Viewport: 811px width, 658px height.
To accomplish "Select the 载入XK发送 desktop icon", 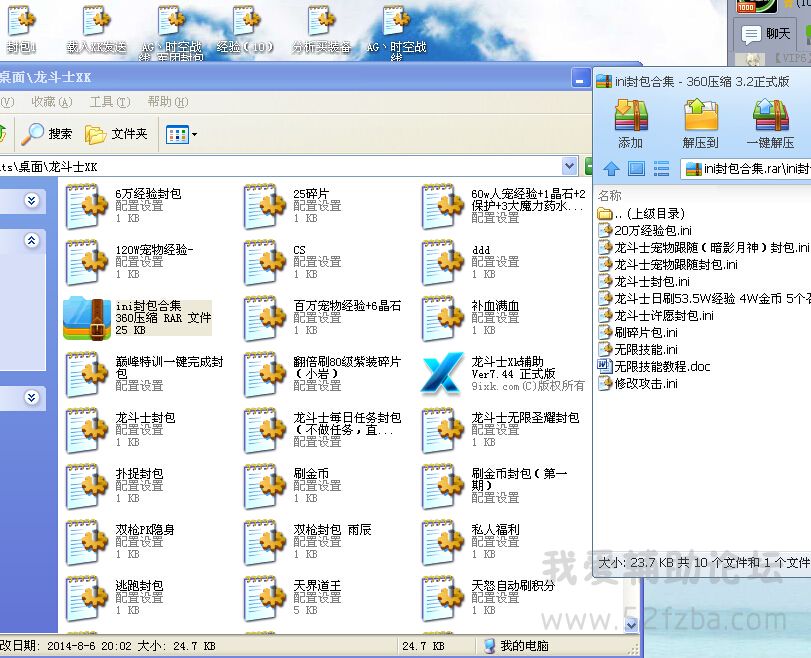I will pos(96,29).
